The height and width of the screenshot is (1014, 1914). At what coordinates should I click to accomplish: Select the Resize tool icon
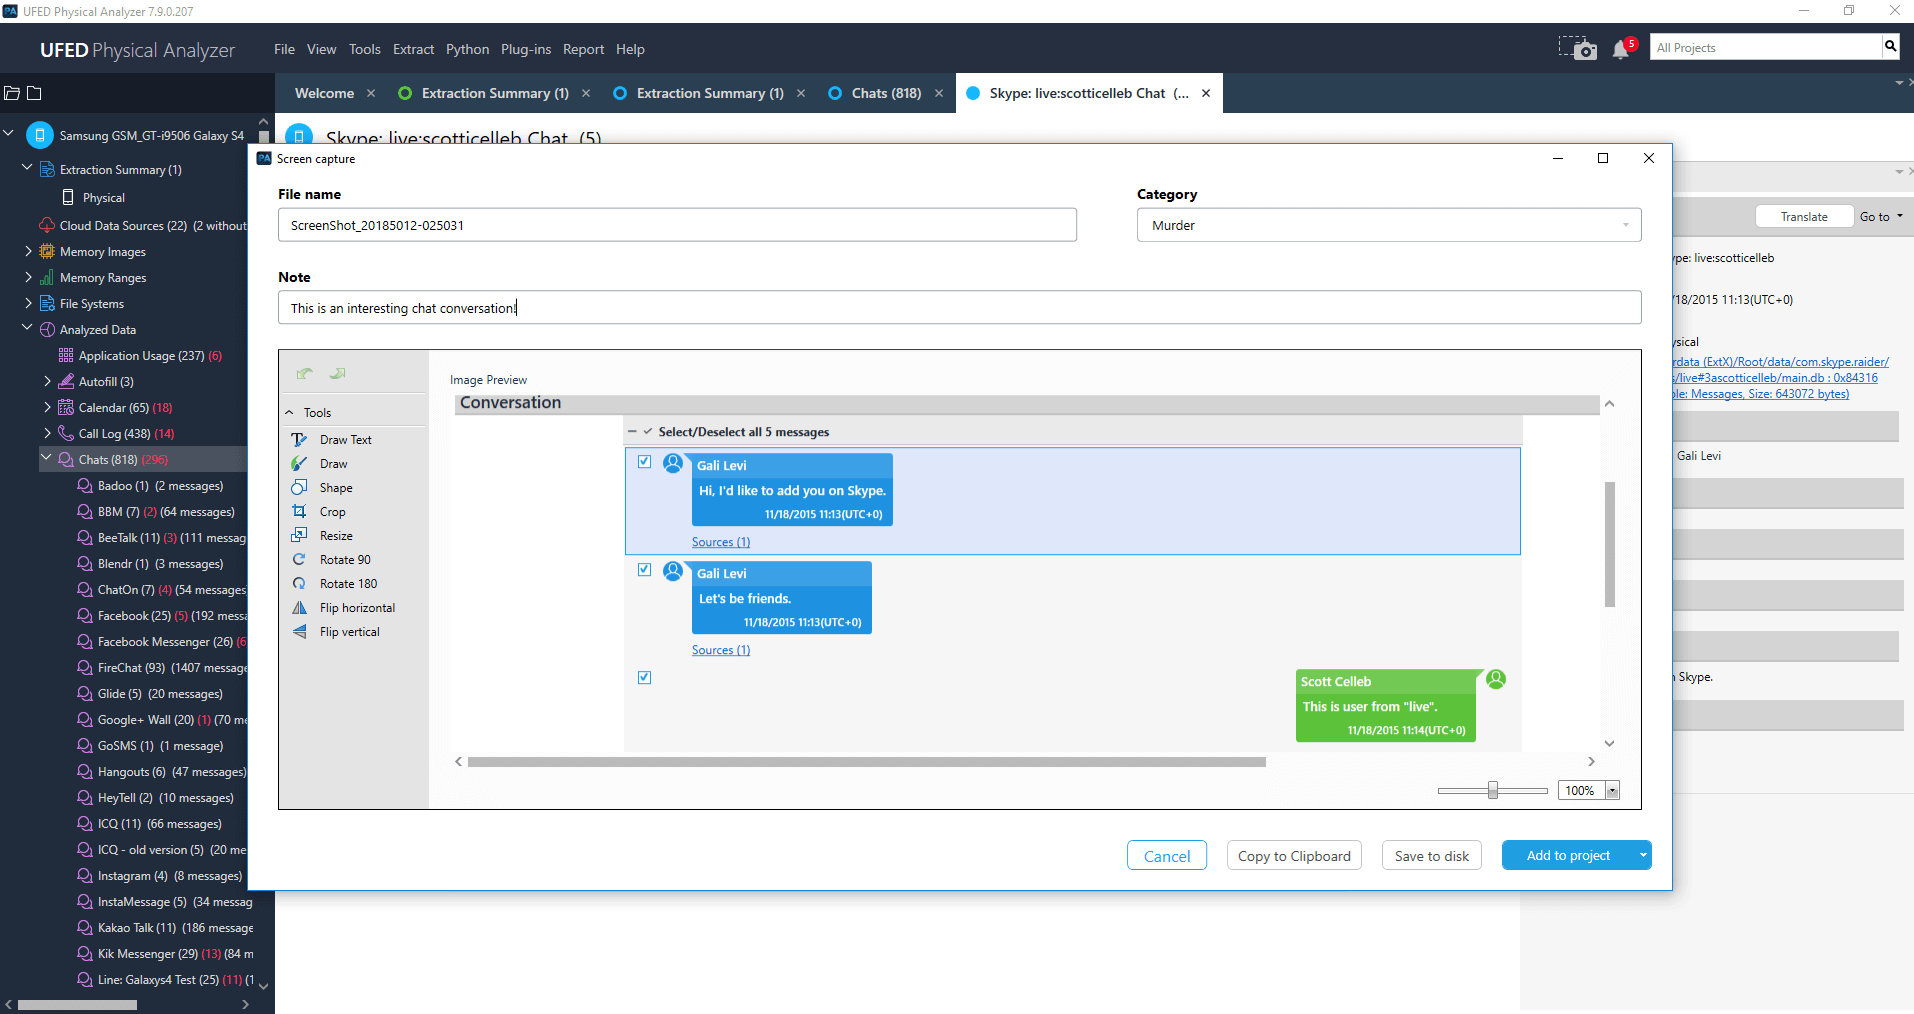pyautogui.click(x=299, y=536)
